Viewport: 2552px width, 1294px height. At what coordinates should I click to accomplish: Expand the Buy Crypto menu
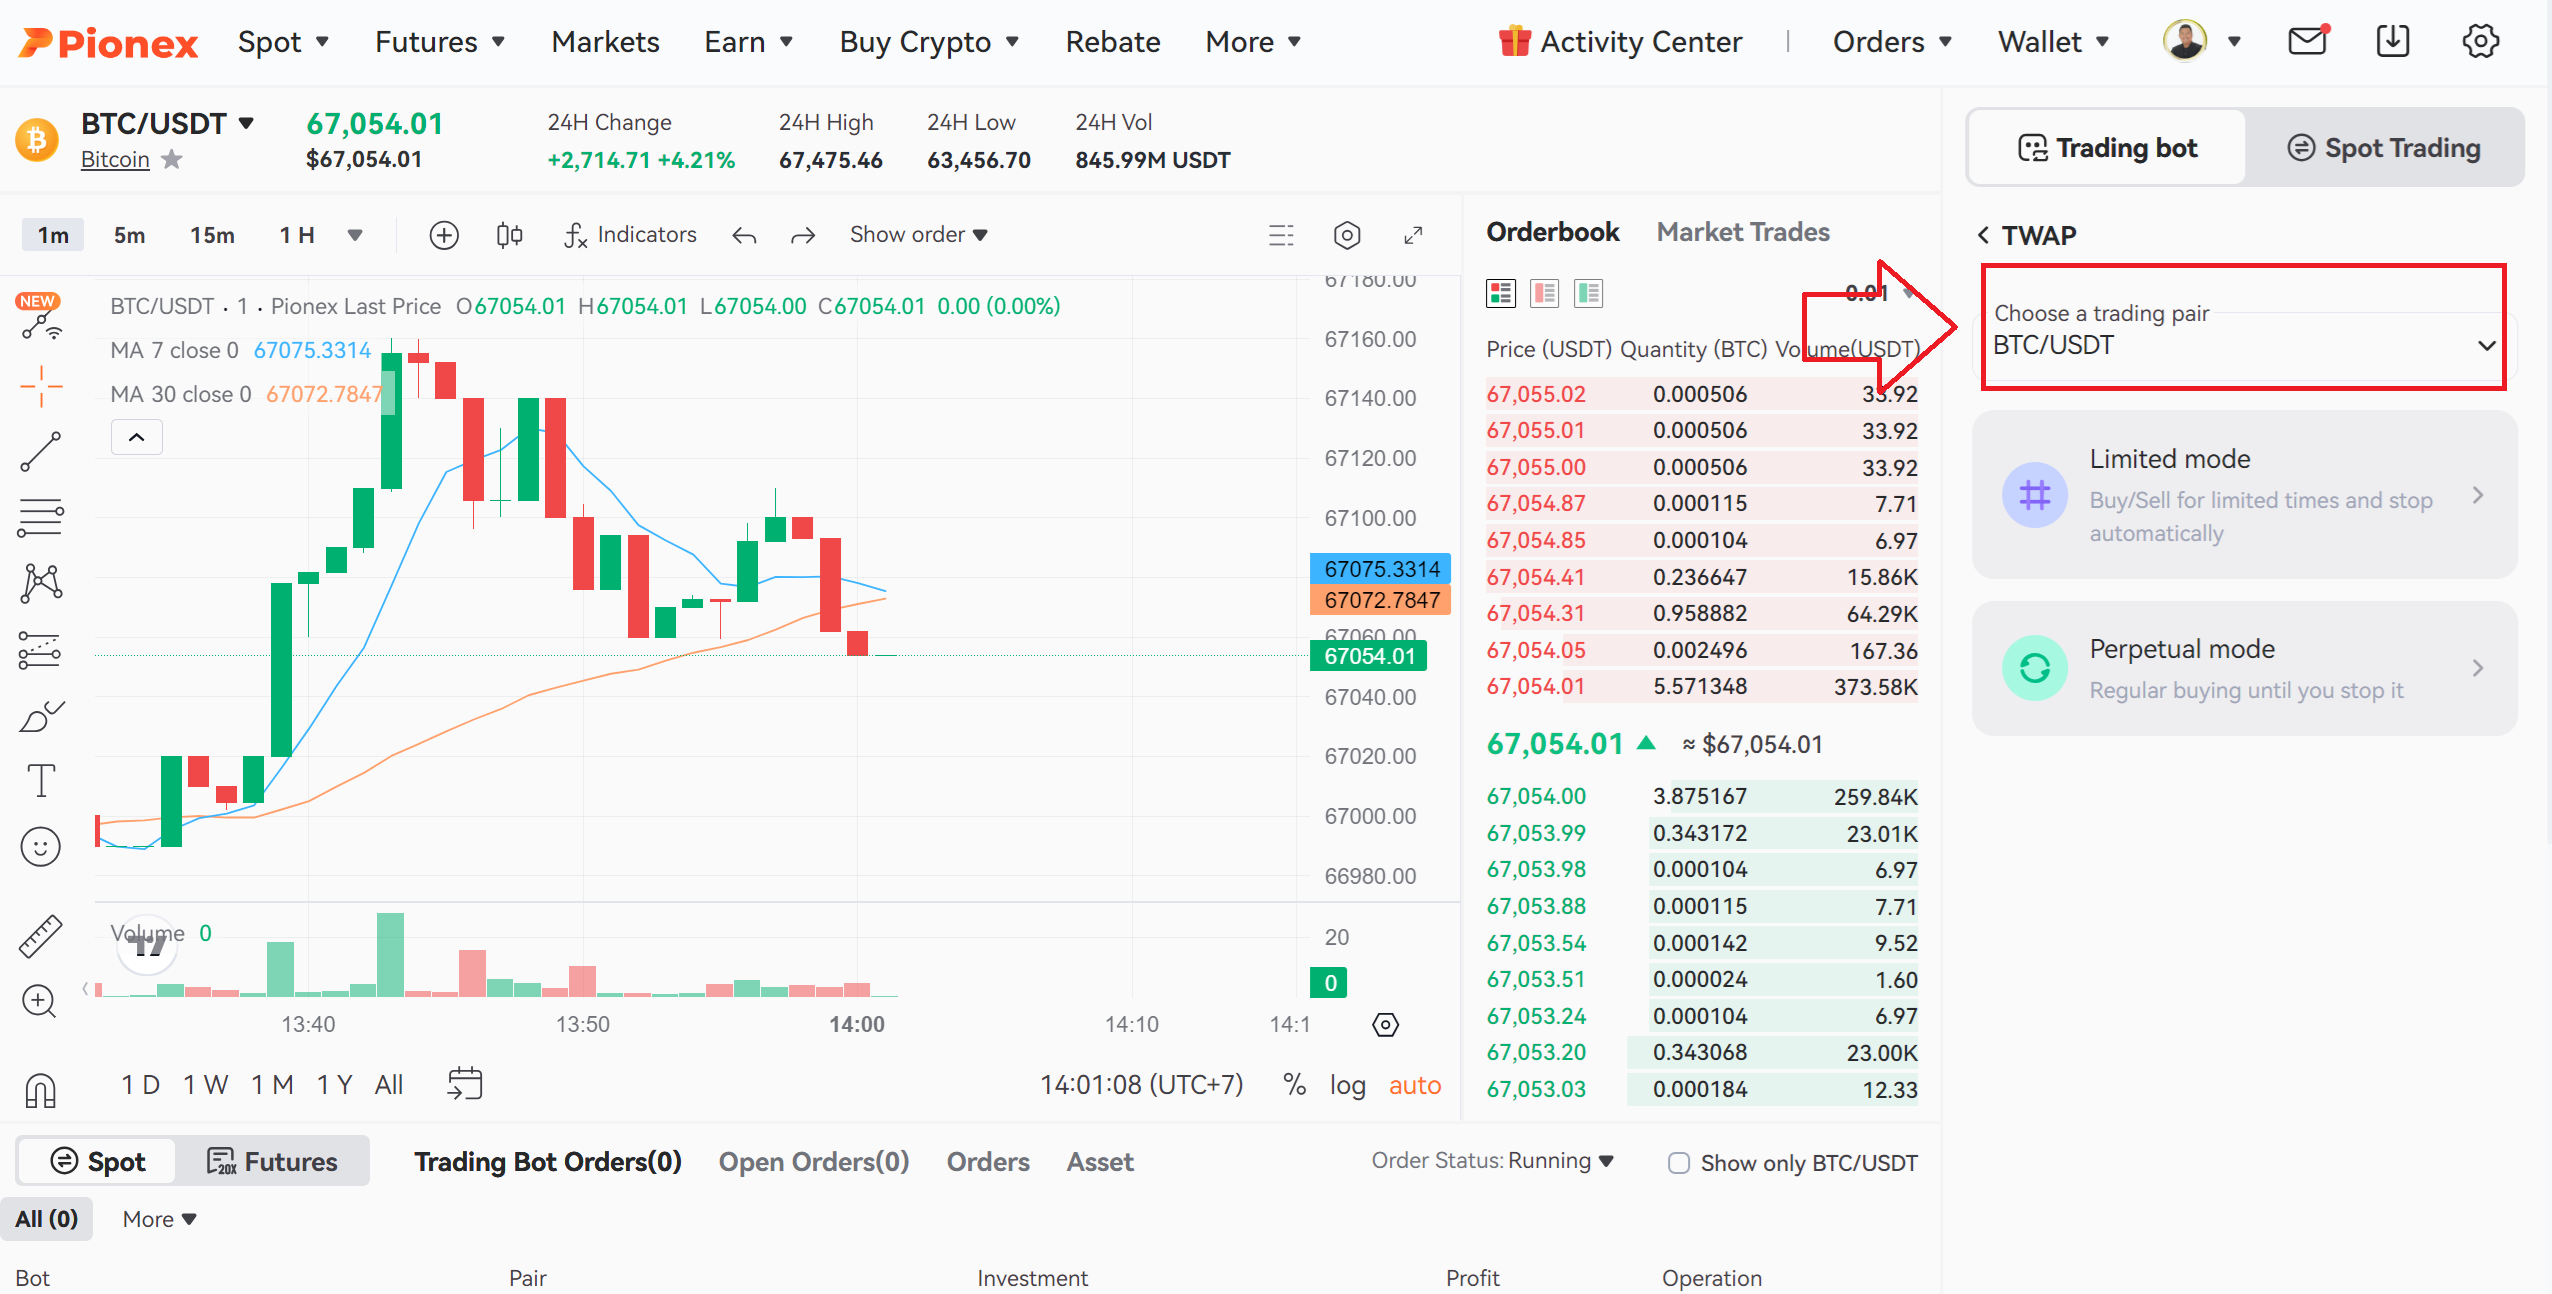point(929,42)
